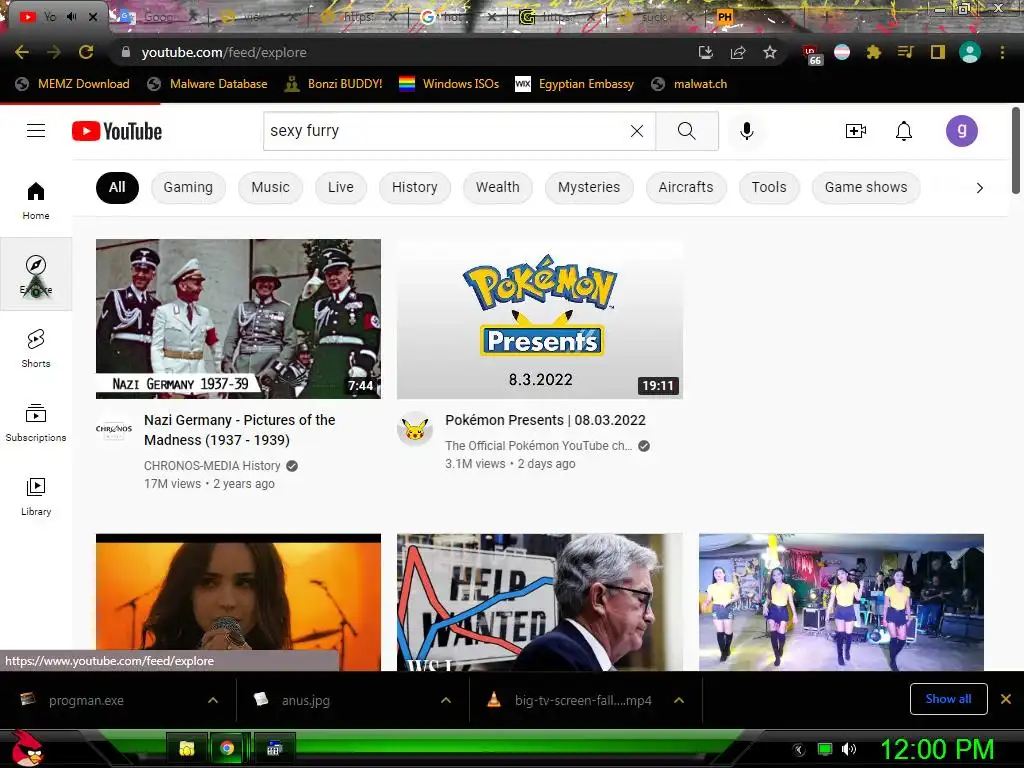Click the install app icon in address bar
This screenshot has width=1024, height=768.
705,52
